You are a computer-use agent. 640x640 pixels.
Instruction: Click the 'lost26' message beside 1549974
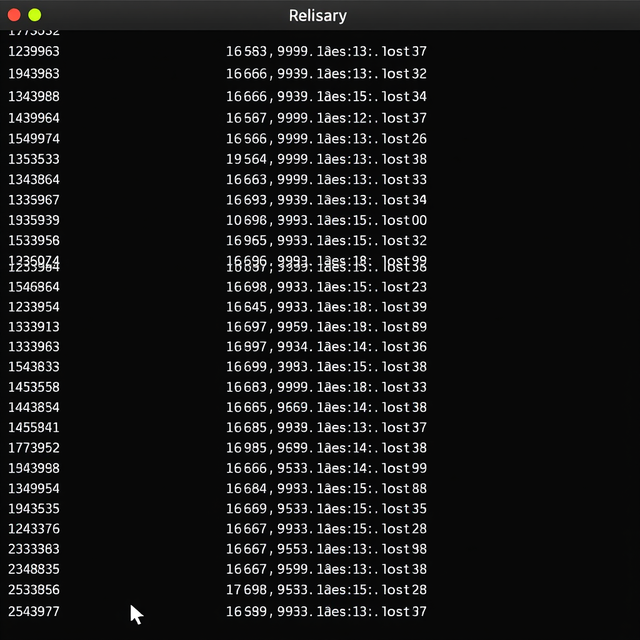[x=404, y=139]
